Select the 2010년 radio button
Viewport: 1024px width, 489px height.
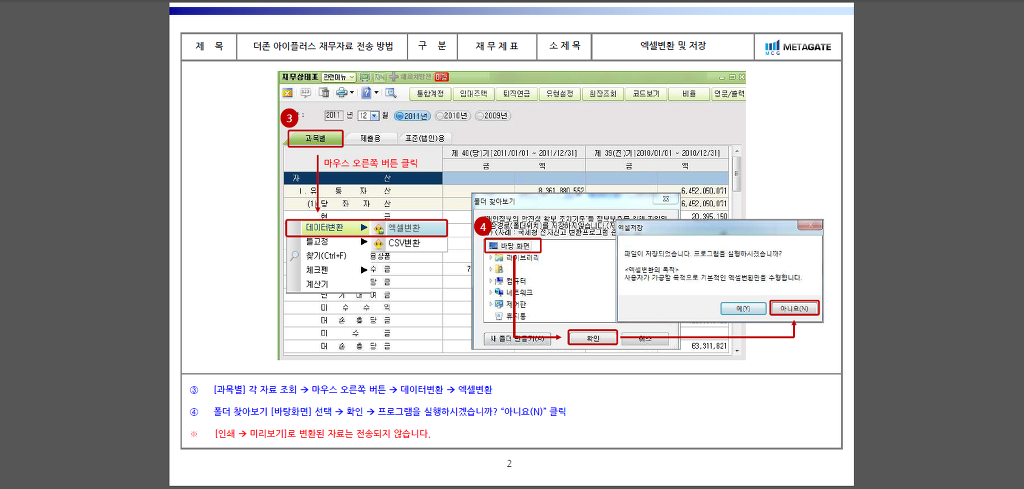click(453, 116)
